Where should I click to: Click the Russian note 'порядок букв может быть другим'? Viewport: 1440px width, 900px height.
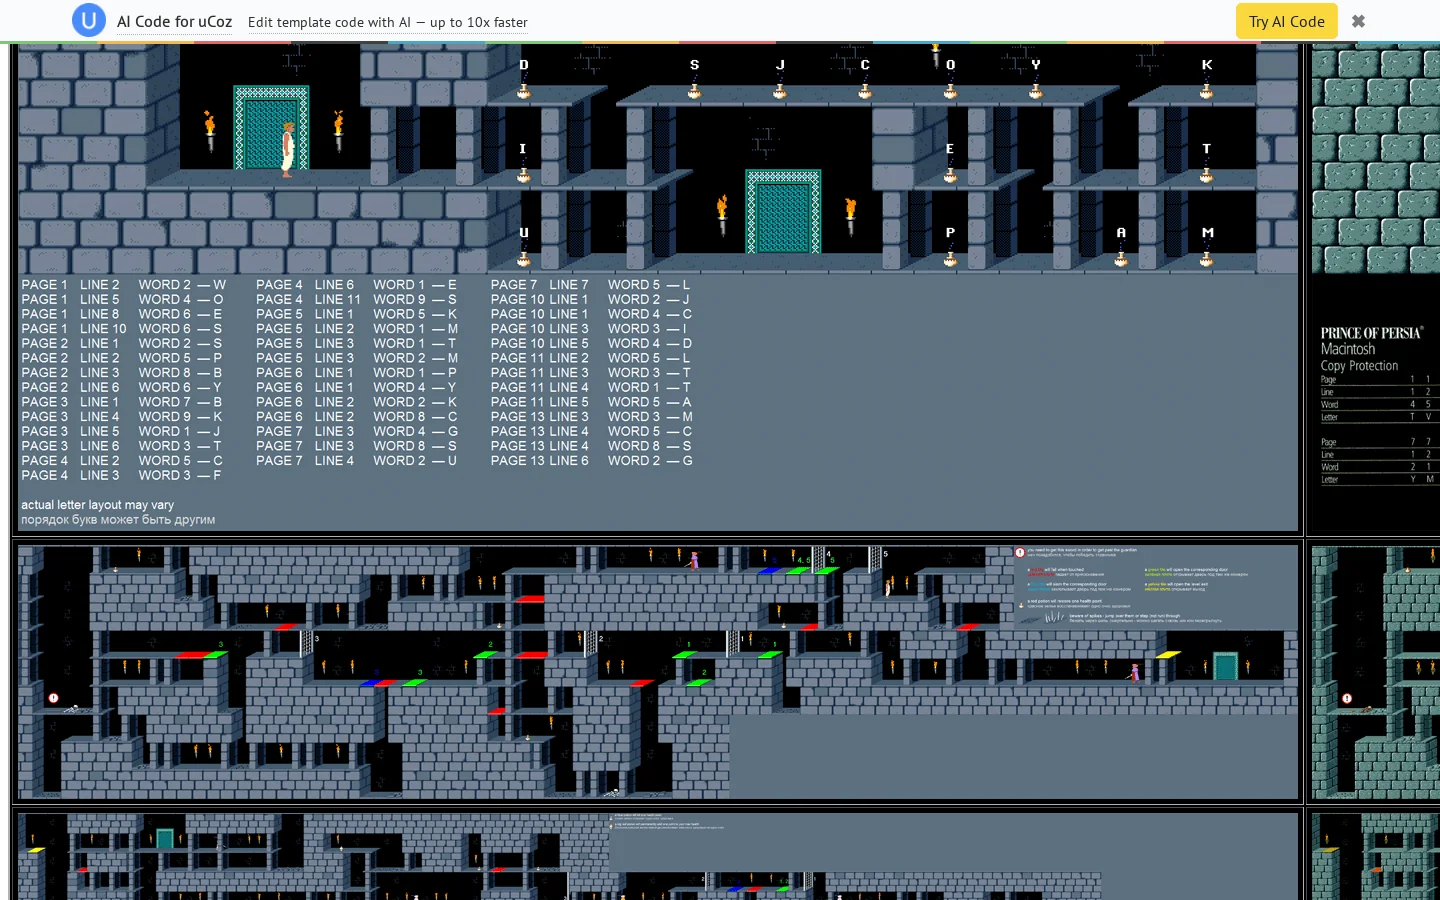pos(118,520)
